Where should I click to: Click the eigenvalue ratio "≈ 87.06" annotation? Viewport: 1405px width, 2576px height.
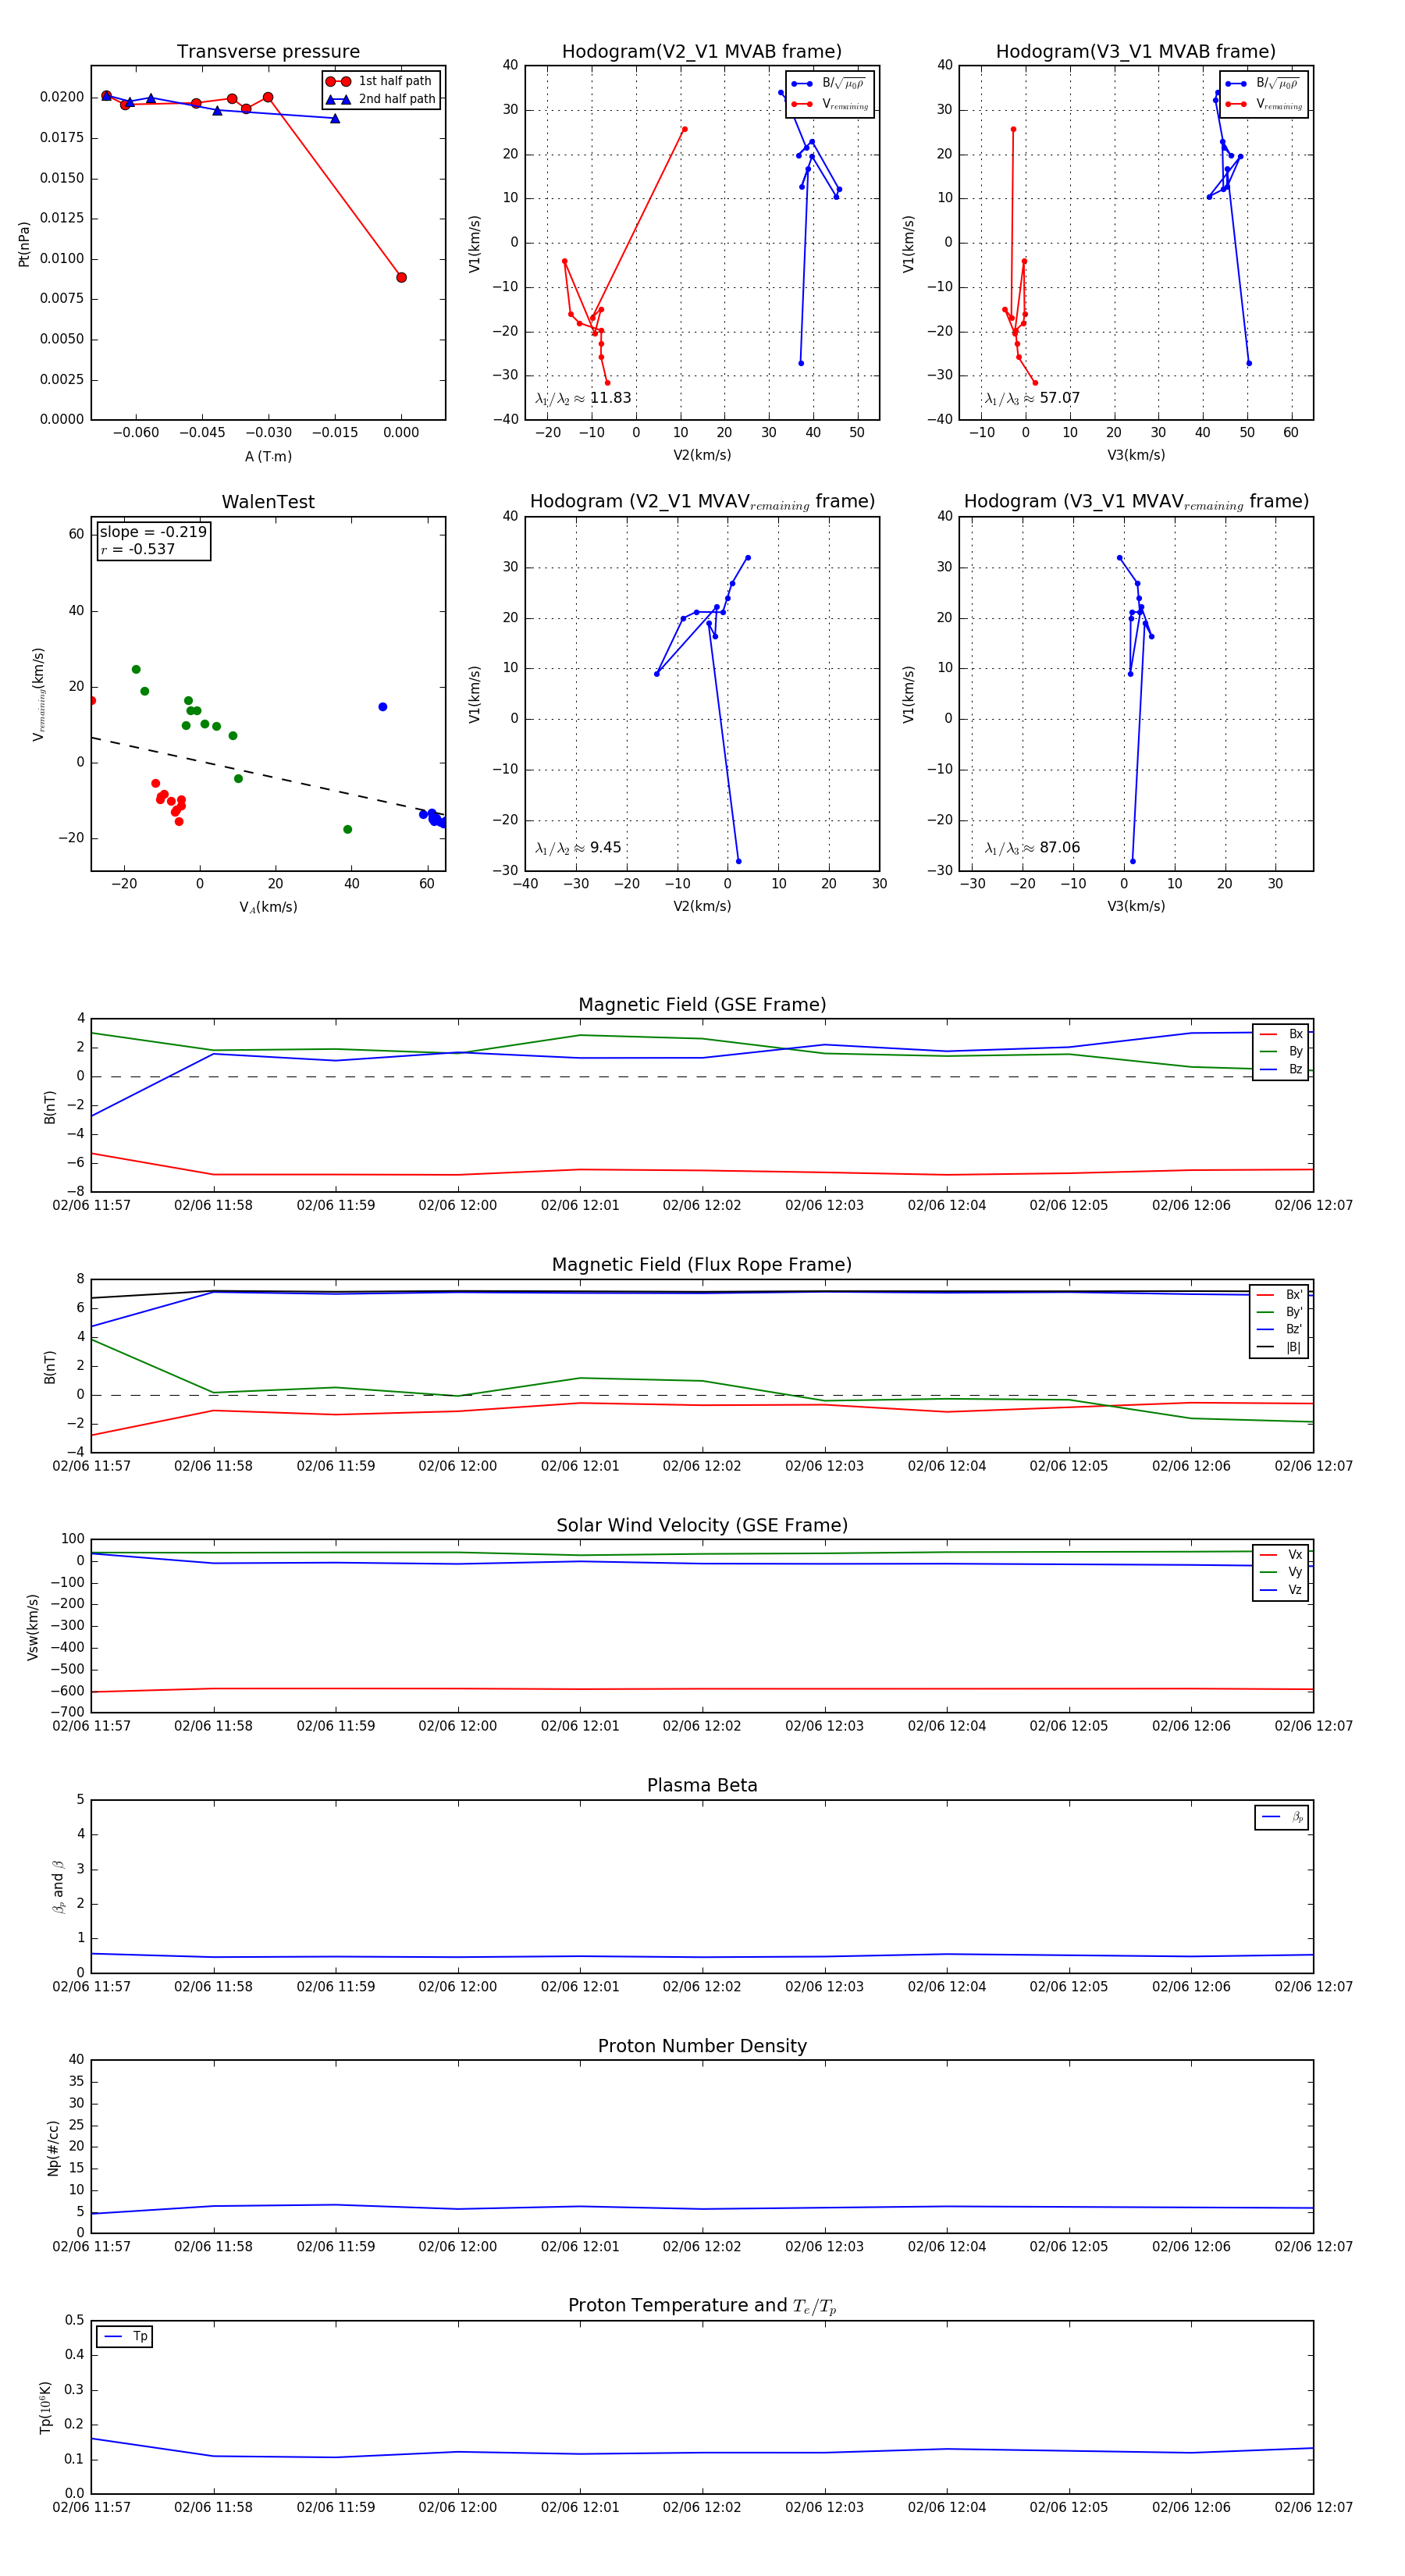1032,848
